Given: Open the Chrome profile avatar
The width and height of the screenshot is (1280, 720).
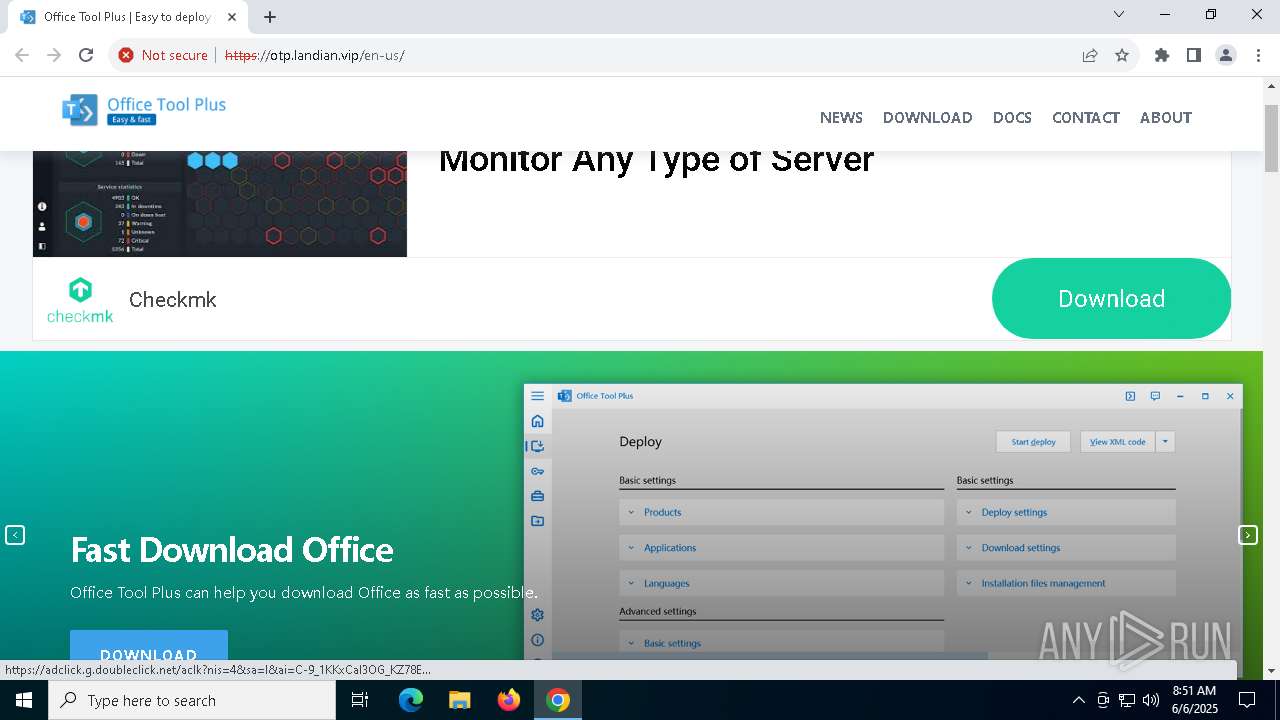Looking at the screenshot, I should pyautogui.click(x=1226, y=55).
